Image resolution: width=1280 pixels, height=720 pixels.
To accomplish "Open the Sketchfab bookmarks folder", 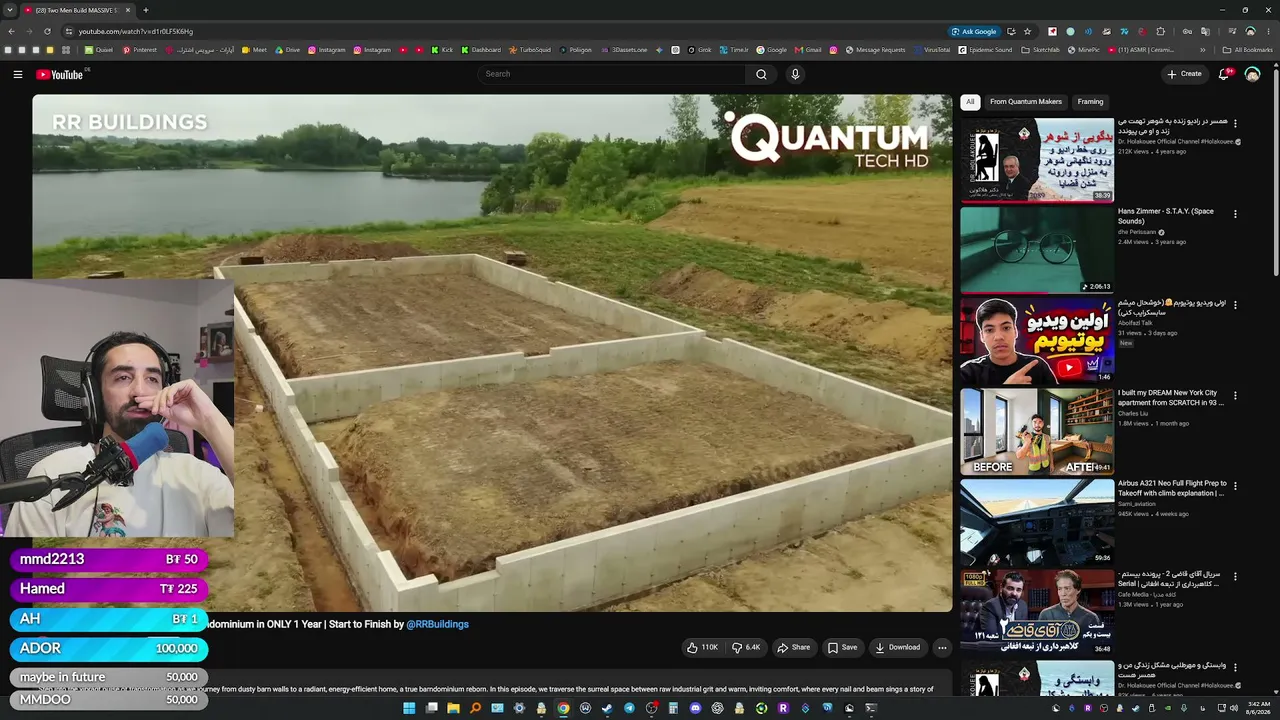I will [1040, 50].
